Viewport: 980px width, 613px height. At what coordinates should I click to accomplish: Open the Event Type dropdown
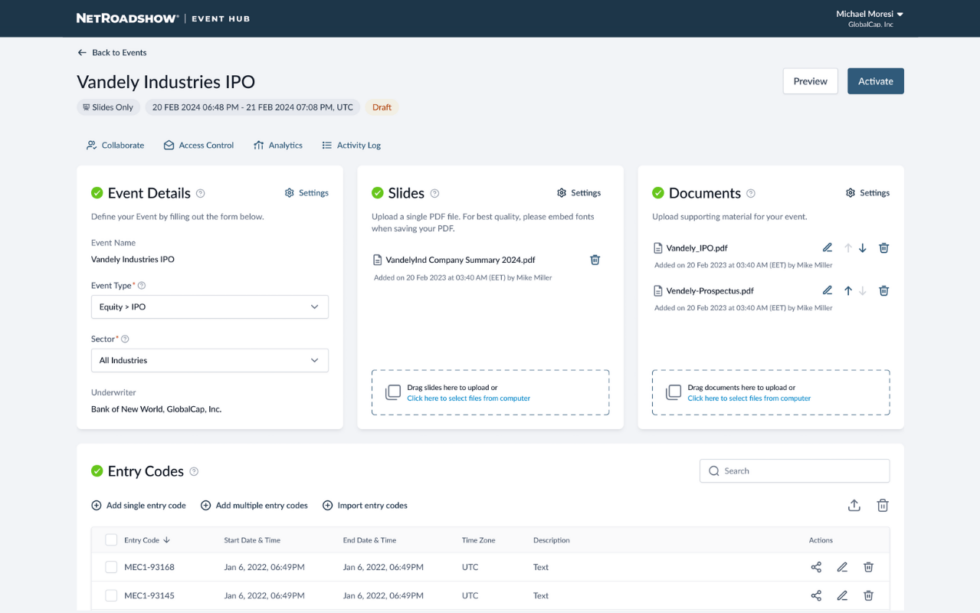coord(209,307)
